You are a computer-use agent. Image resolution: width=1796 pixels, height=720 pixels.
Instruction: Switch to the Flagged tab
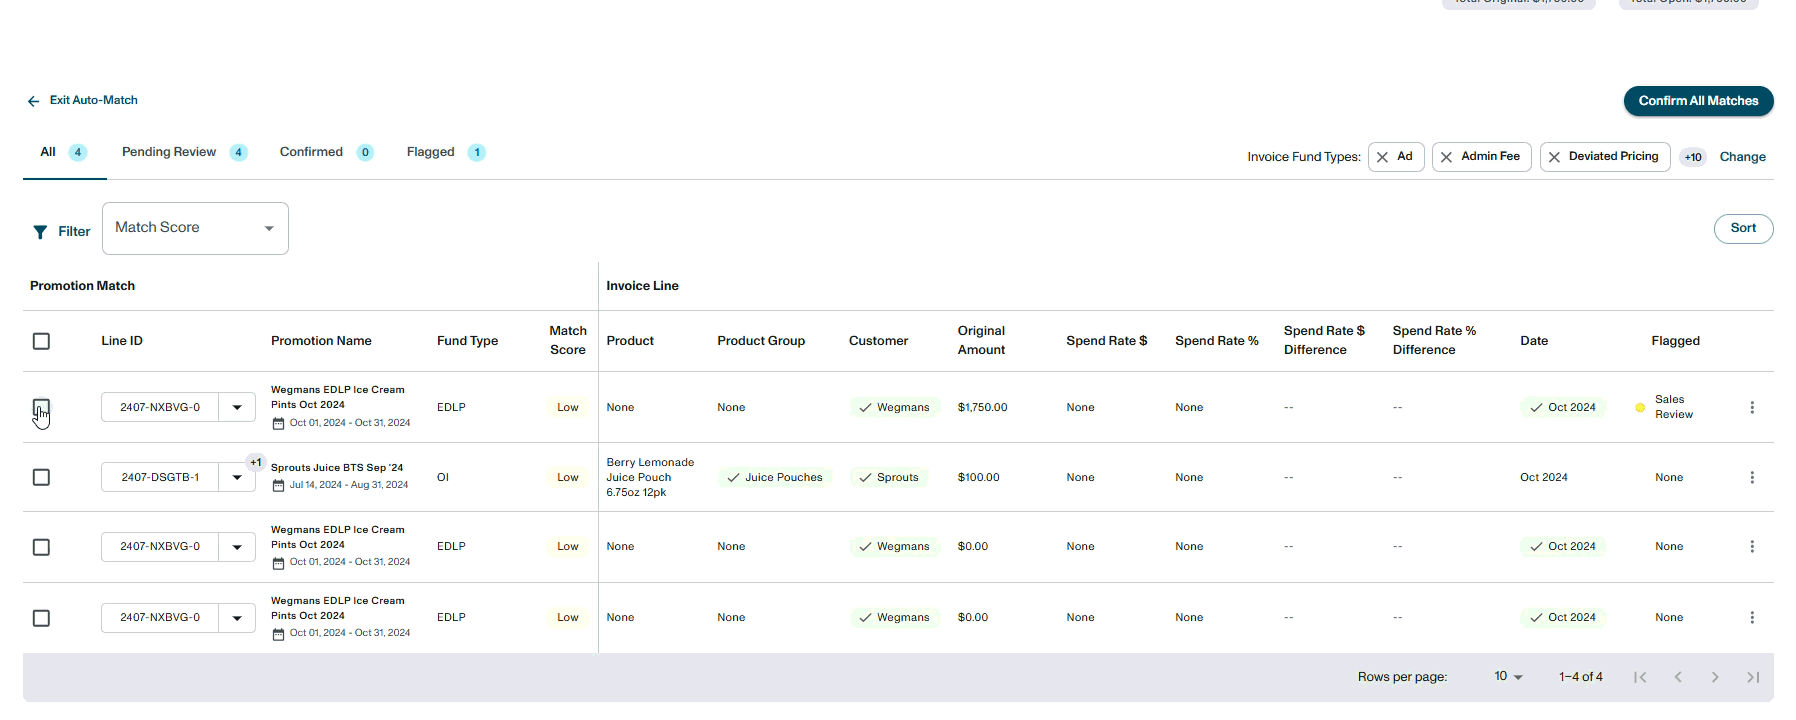(445, 152)
